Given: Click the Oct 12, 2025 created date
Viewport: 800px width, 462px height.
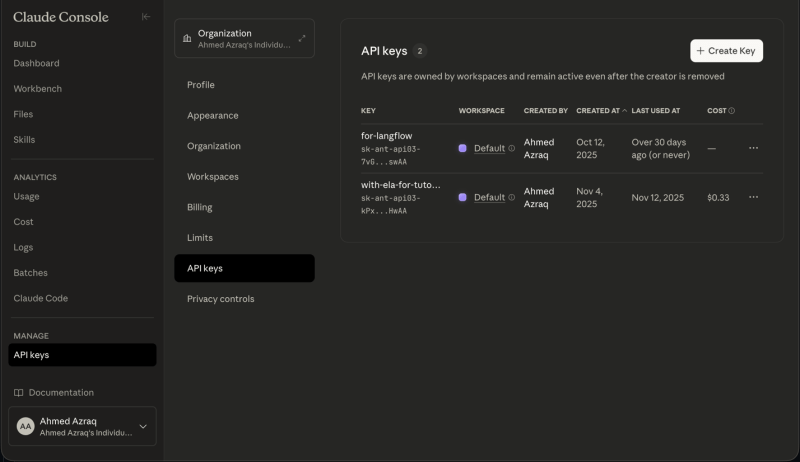Looking at the screenshot, I should (x=590, y=148).
